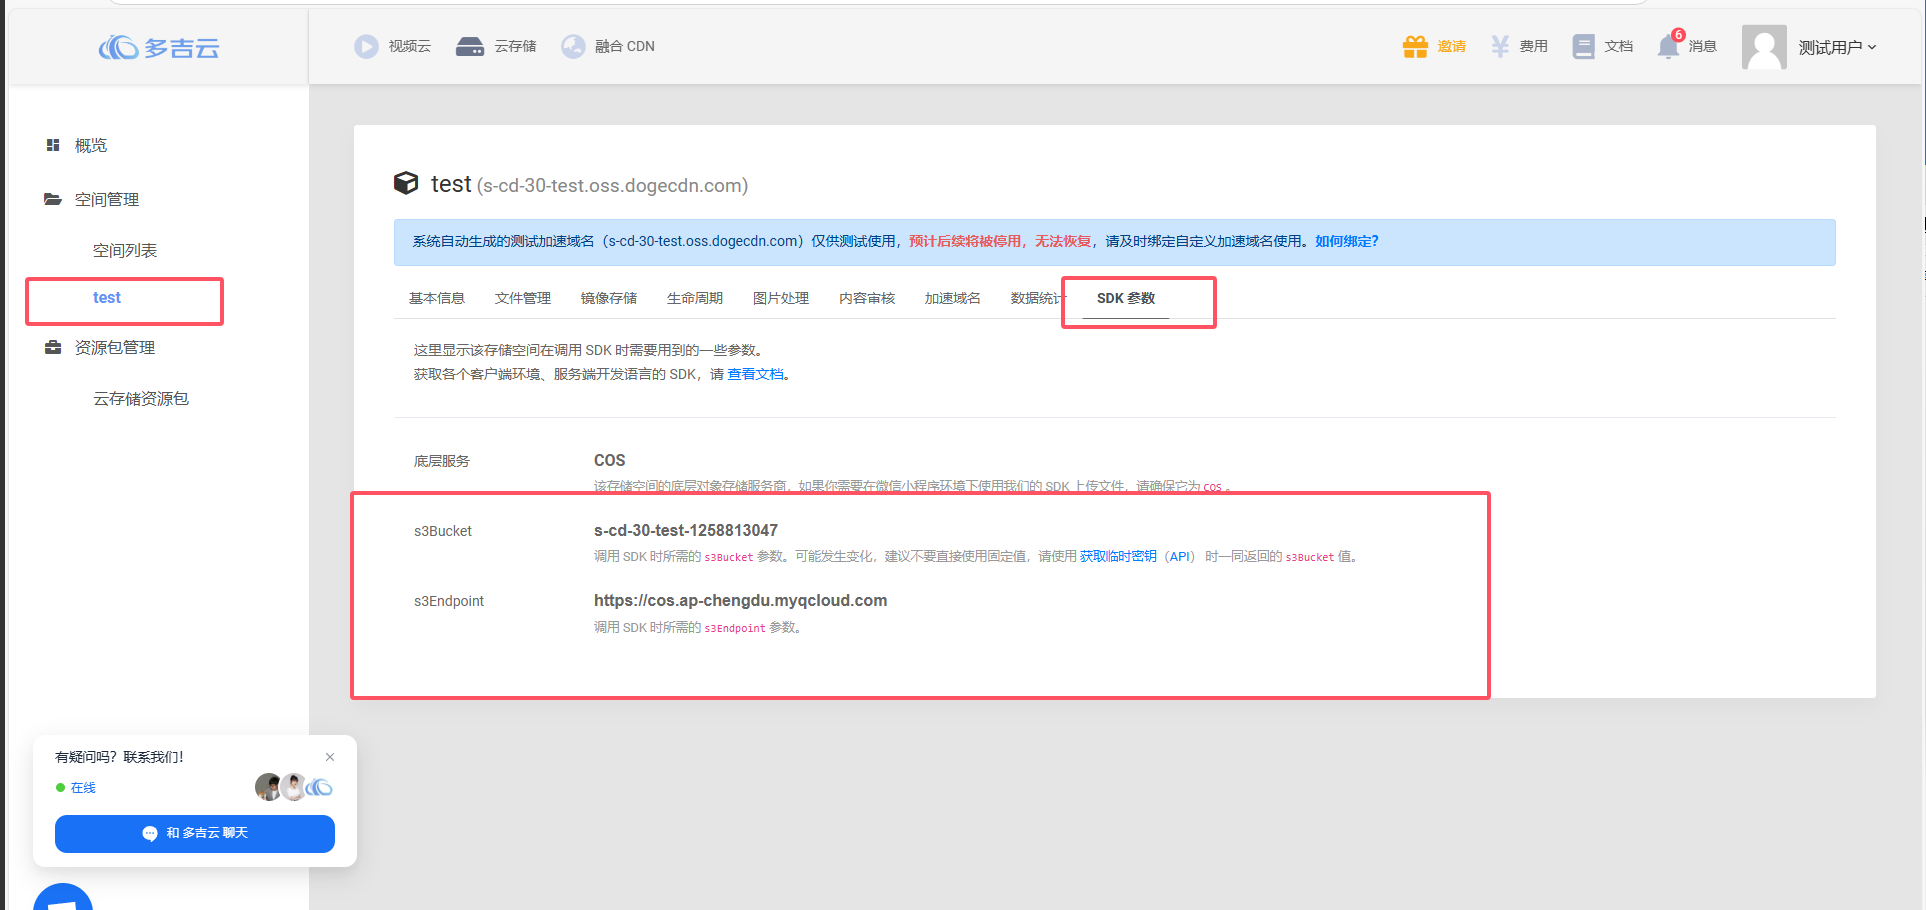Screen dimensions: 1926x910
Task: Click the support agents avatars
Action: (x=294, y=787)
